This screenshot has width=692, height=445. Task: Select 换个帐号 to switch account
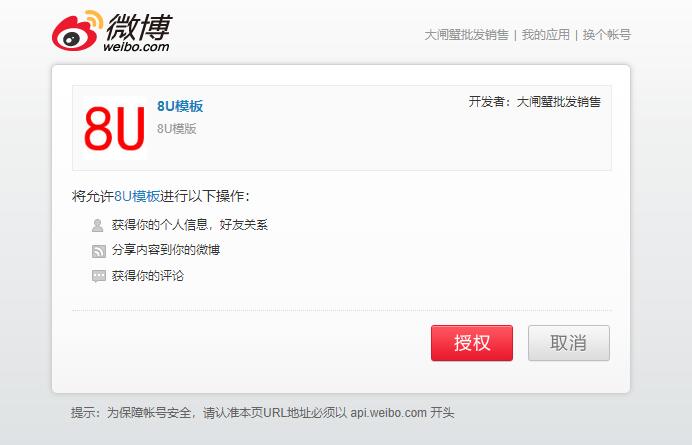pos(607,34)
